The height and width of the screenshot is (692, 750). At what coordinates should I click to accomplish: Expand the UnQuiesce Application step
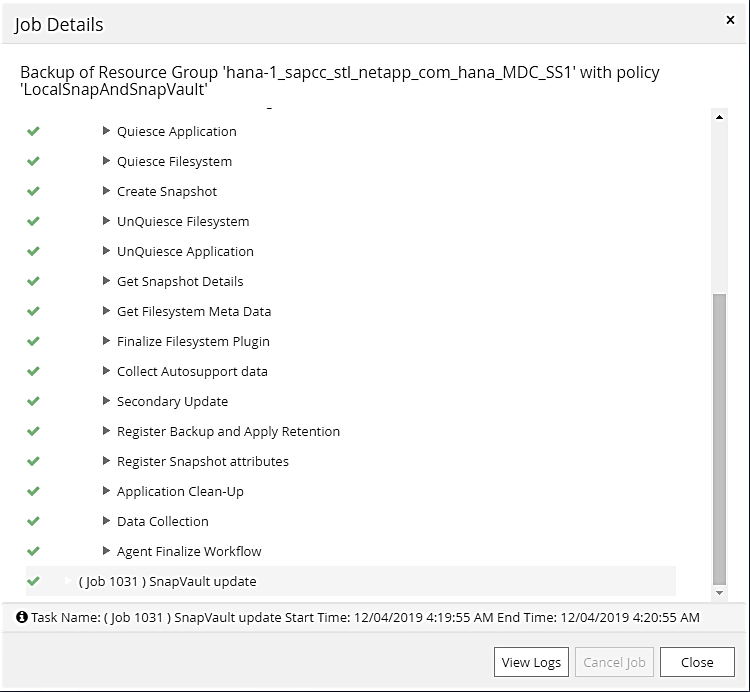coord(107,251)
